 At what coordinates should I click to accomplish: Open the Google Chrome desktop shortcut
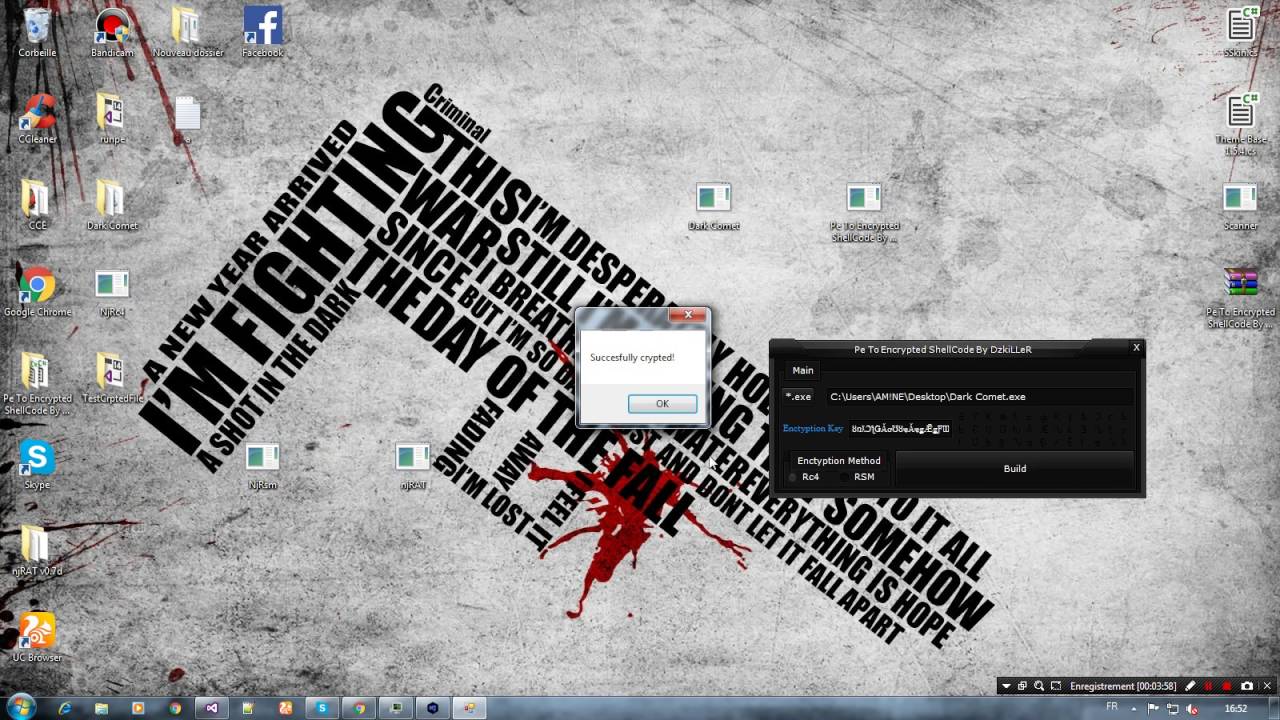pos(37,292)
